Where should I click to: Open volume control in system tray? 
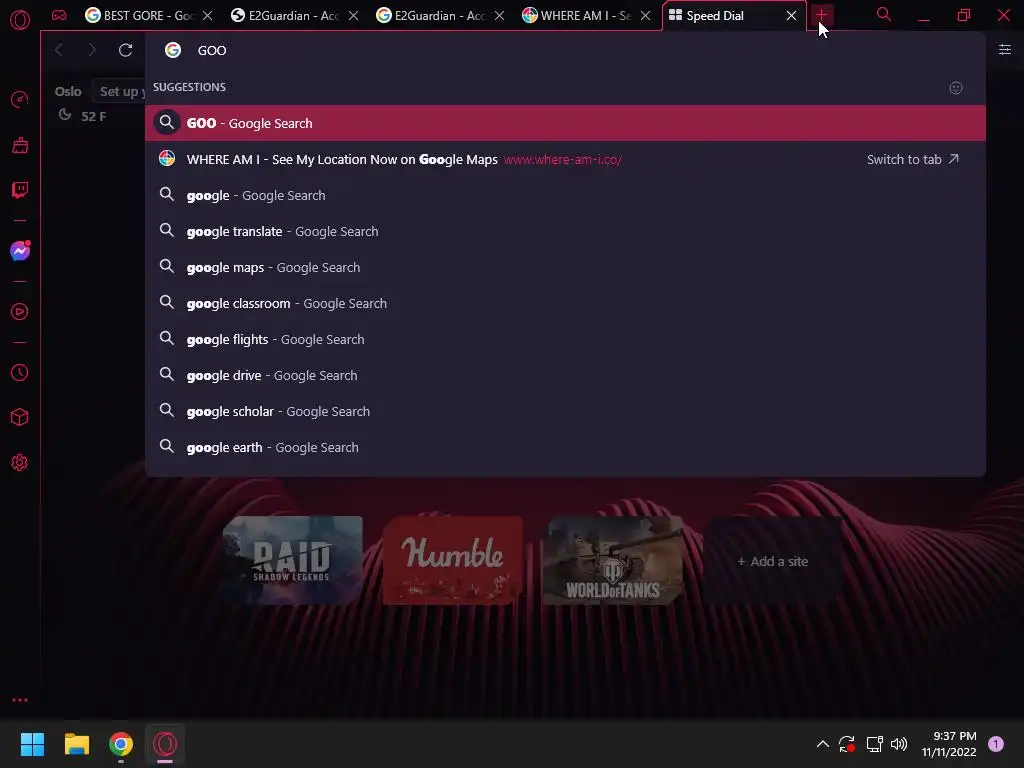click(x=899, y=744)
